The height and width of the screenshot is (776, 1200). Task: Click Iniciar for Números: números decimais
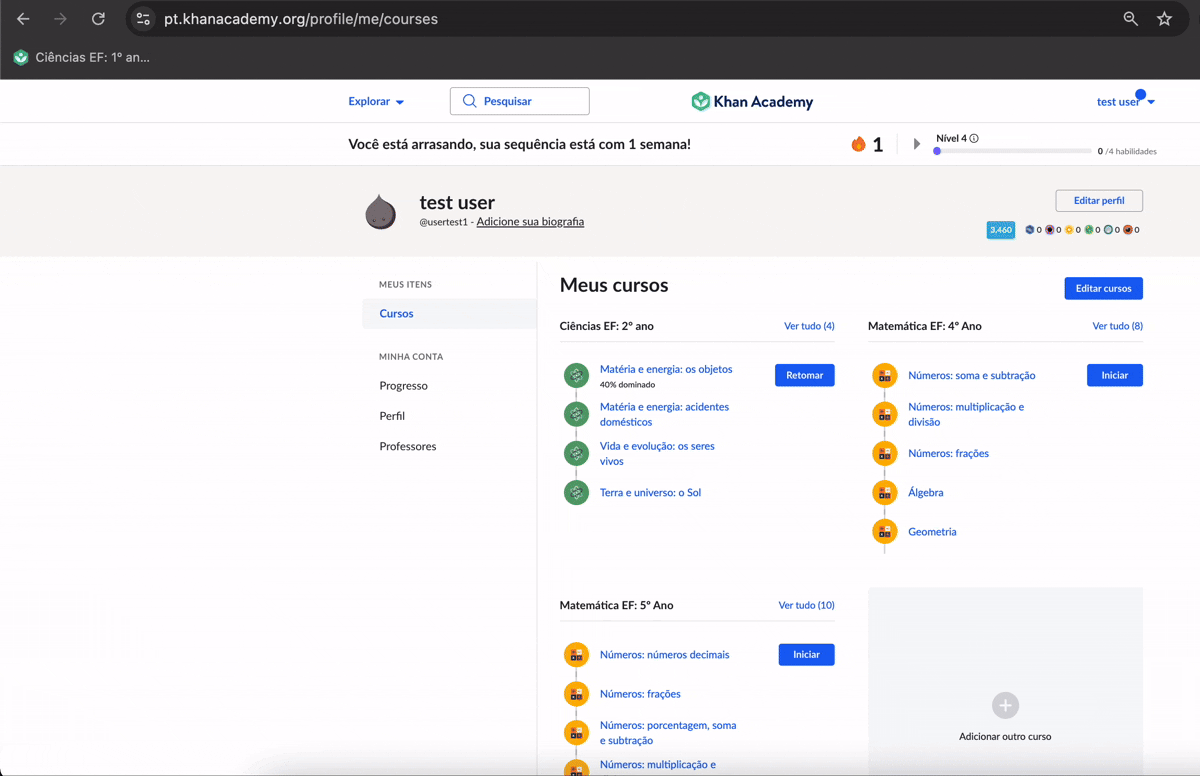[806, 654]
